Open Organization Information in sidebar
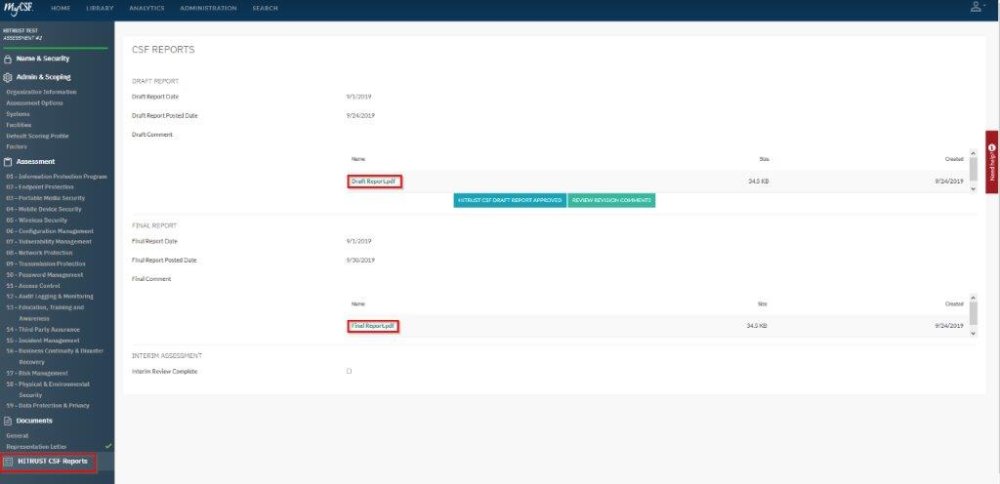Image resolution: width=1000 pixels, height=484 pixels. click(x=41, y=92)
